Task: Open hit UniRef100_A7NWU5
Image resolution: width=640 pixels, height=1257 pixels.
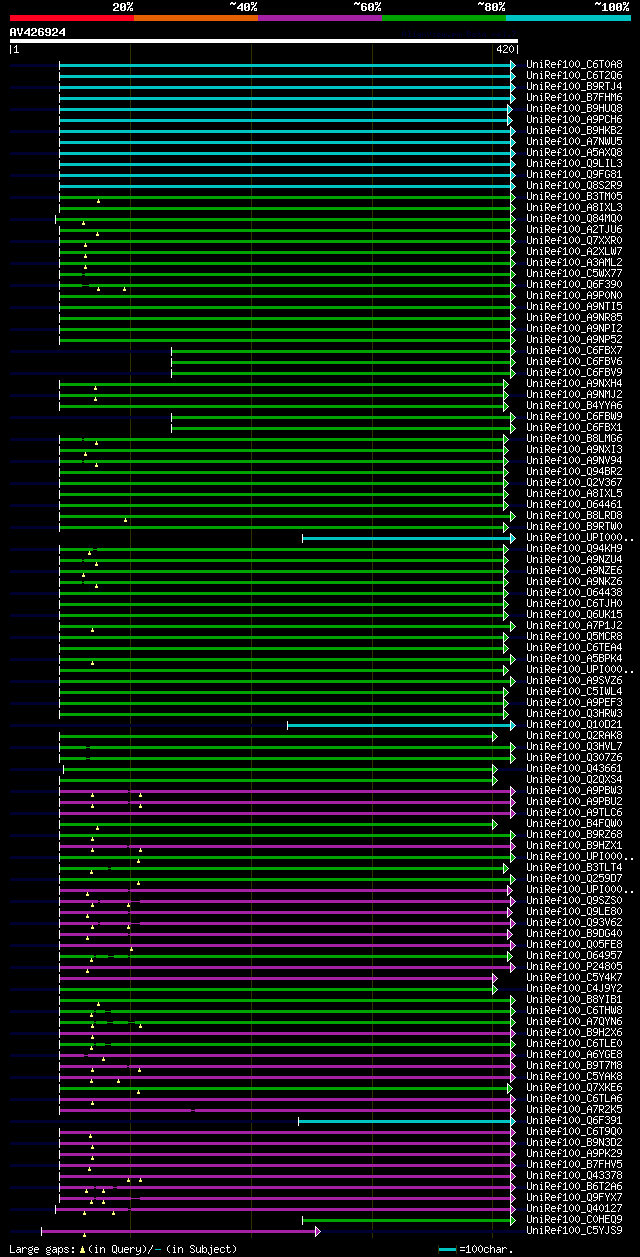Action: [574, 141]
